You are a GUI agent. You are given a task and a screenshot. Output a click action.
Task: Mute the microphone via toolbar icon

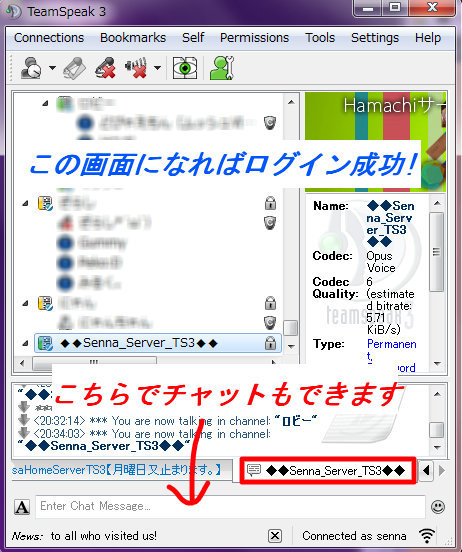point(106,68)
